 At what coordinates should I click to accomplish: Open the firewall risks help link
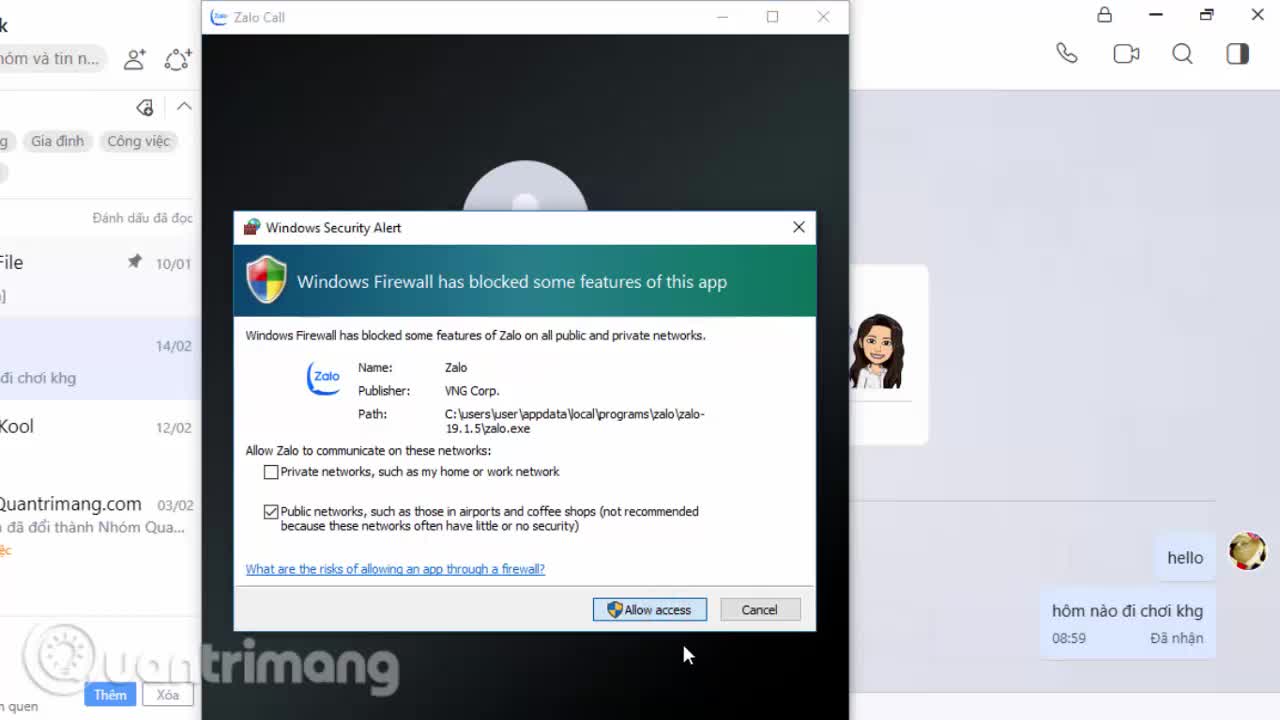395,569
